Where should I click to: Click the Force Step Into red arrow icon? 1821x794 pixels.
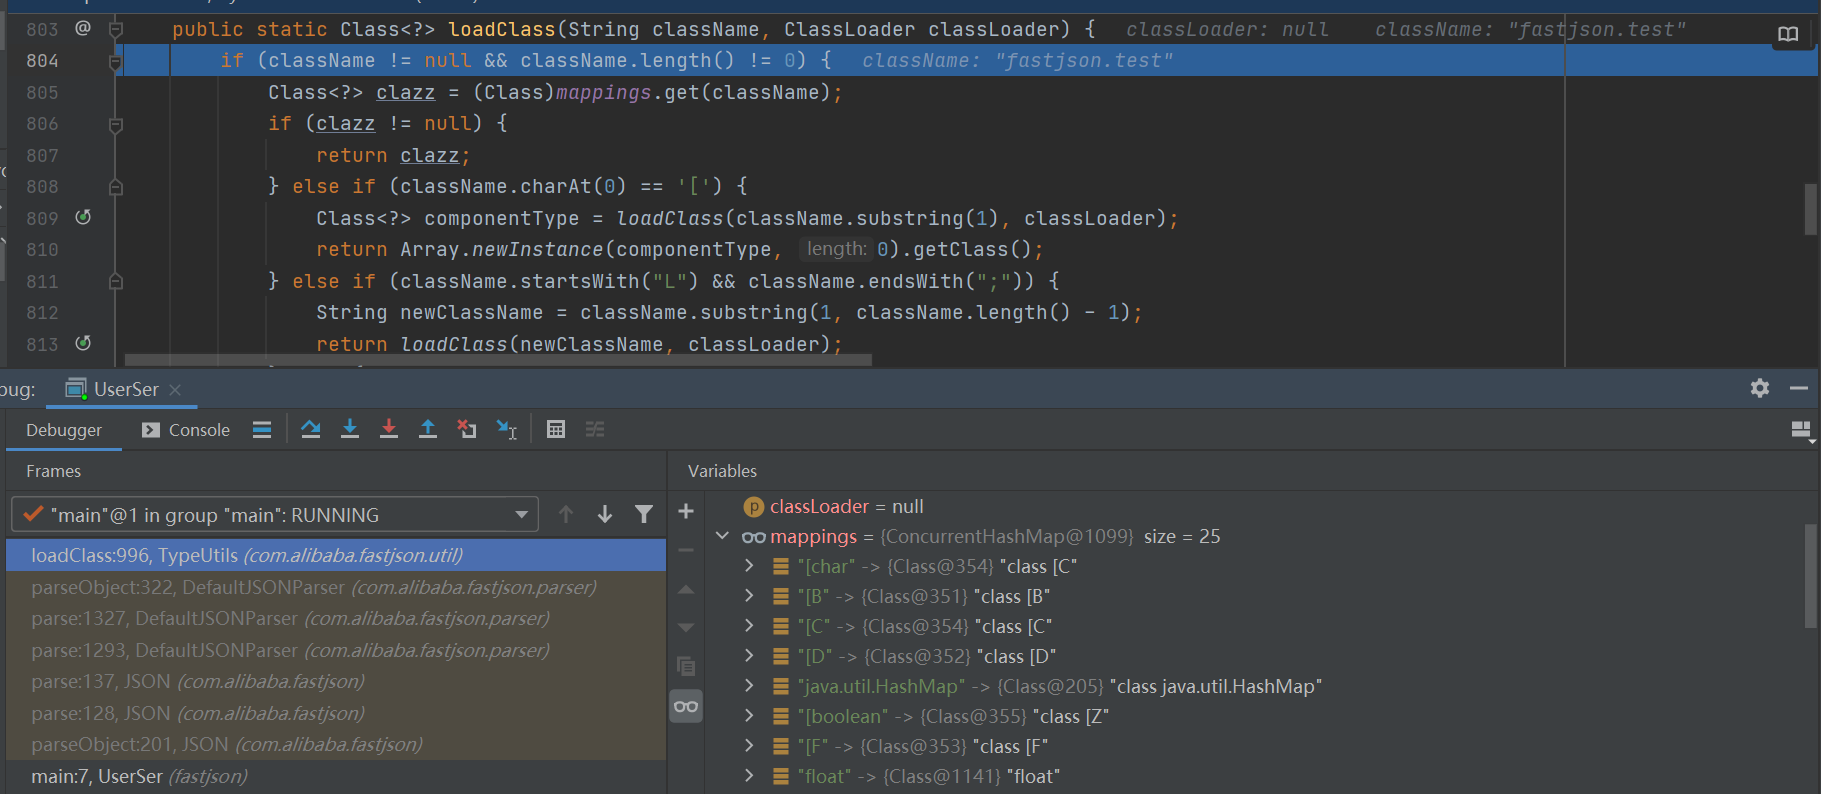[x=389, y=429]
